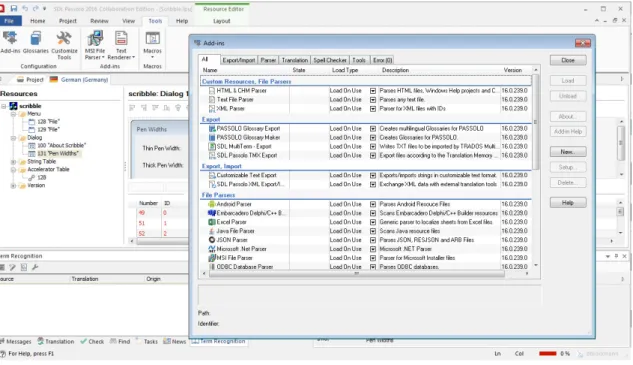The width and height of the screenshot is (633, 365).
Task: Select the HTML & CHM Parser add-in icon
Action: point(212,90)
